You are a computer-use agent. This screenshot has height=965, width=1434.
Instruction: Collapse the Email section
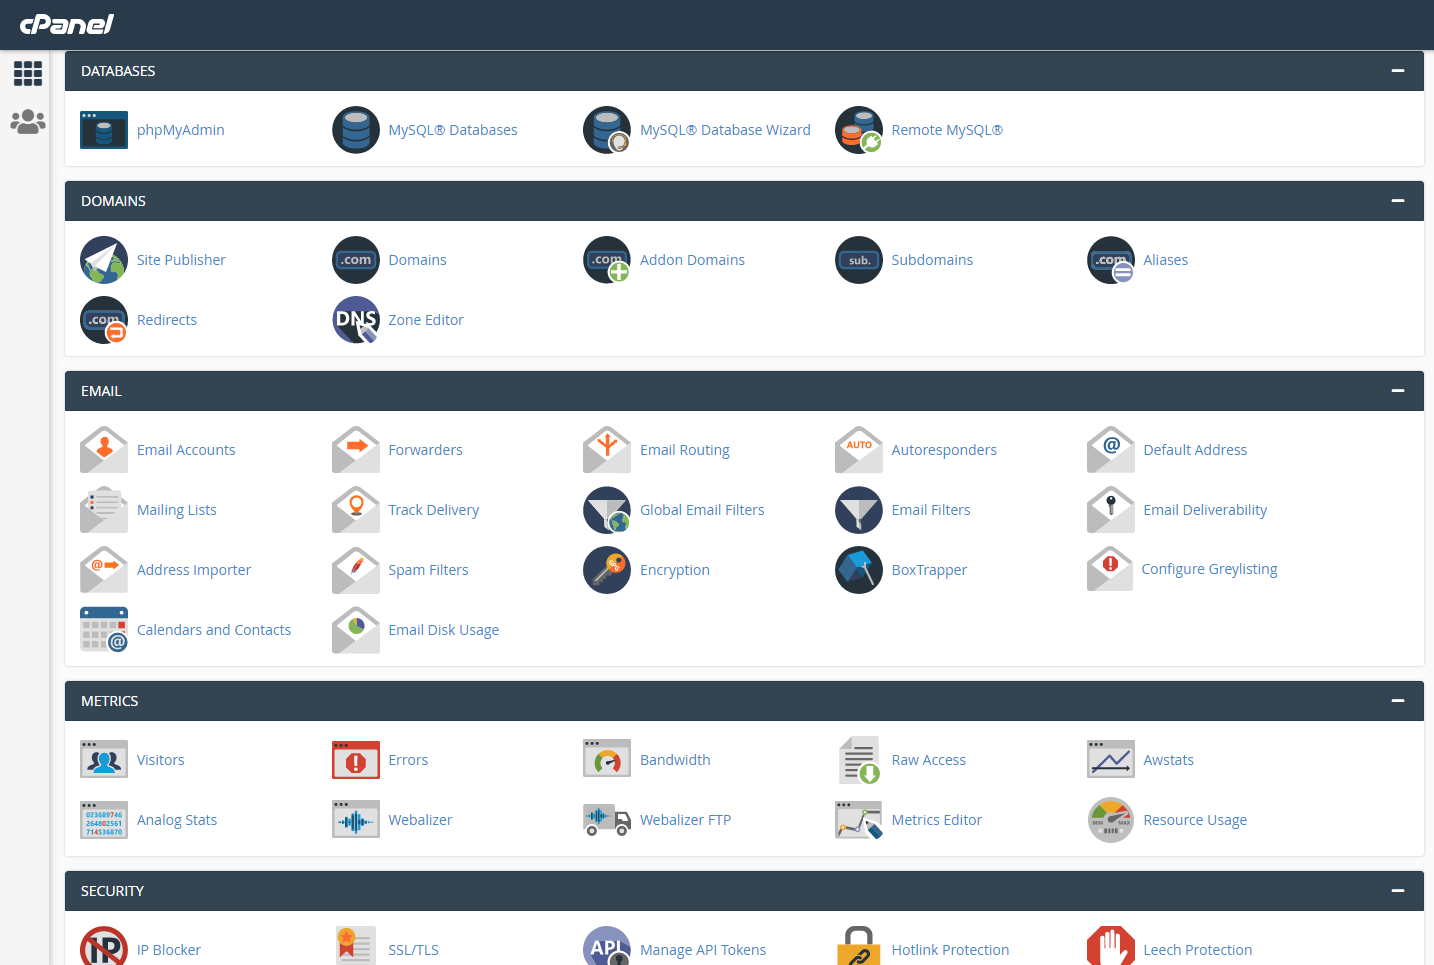[1398, 391]
